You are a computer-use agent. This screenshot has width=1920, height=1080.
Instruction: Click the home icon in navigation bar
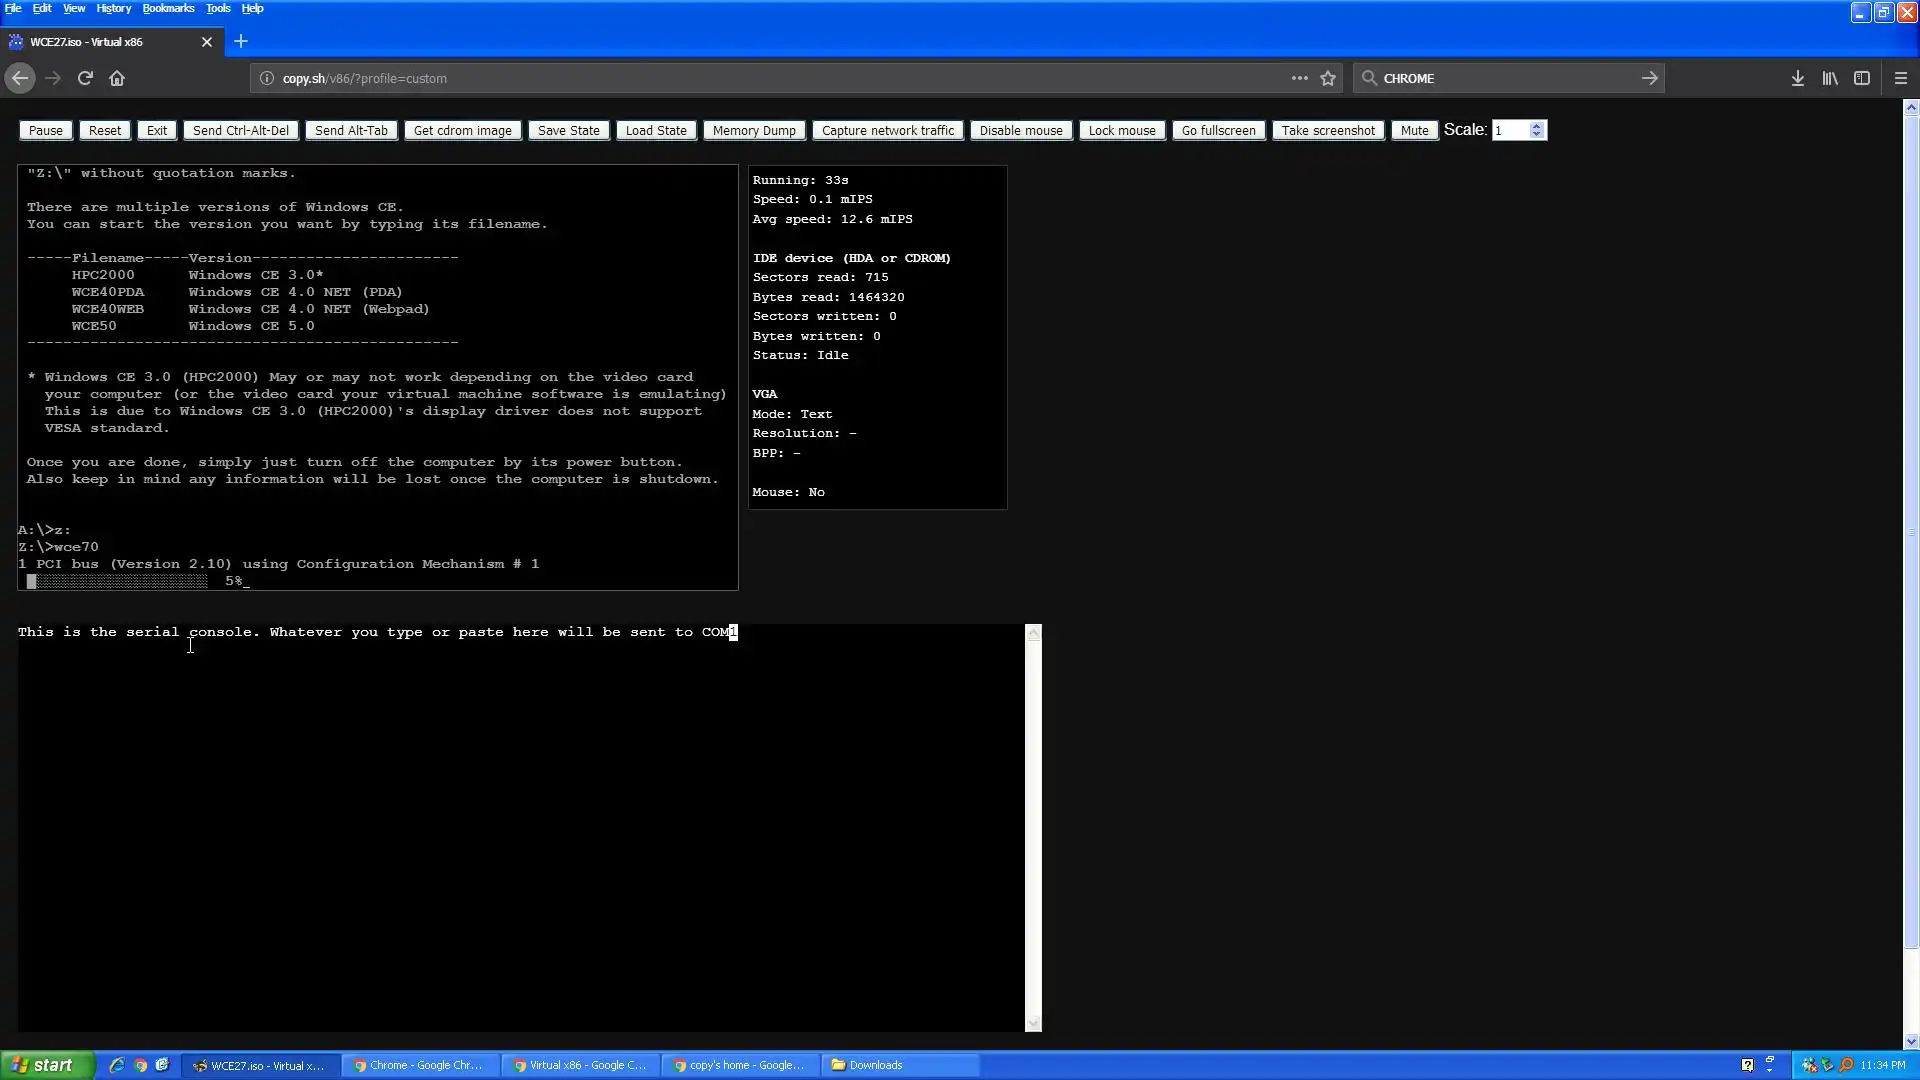click(117, 78)
